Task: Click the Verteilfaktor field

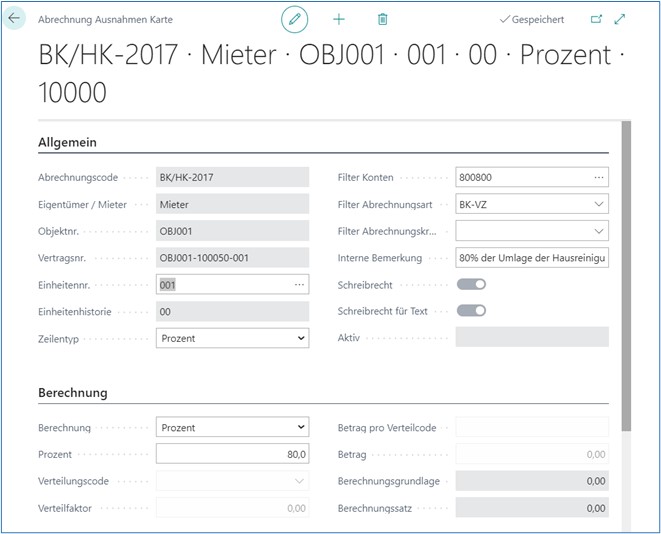Action: click(x=232, y=508)
